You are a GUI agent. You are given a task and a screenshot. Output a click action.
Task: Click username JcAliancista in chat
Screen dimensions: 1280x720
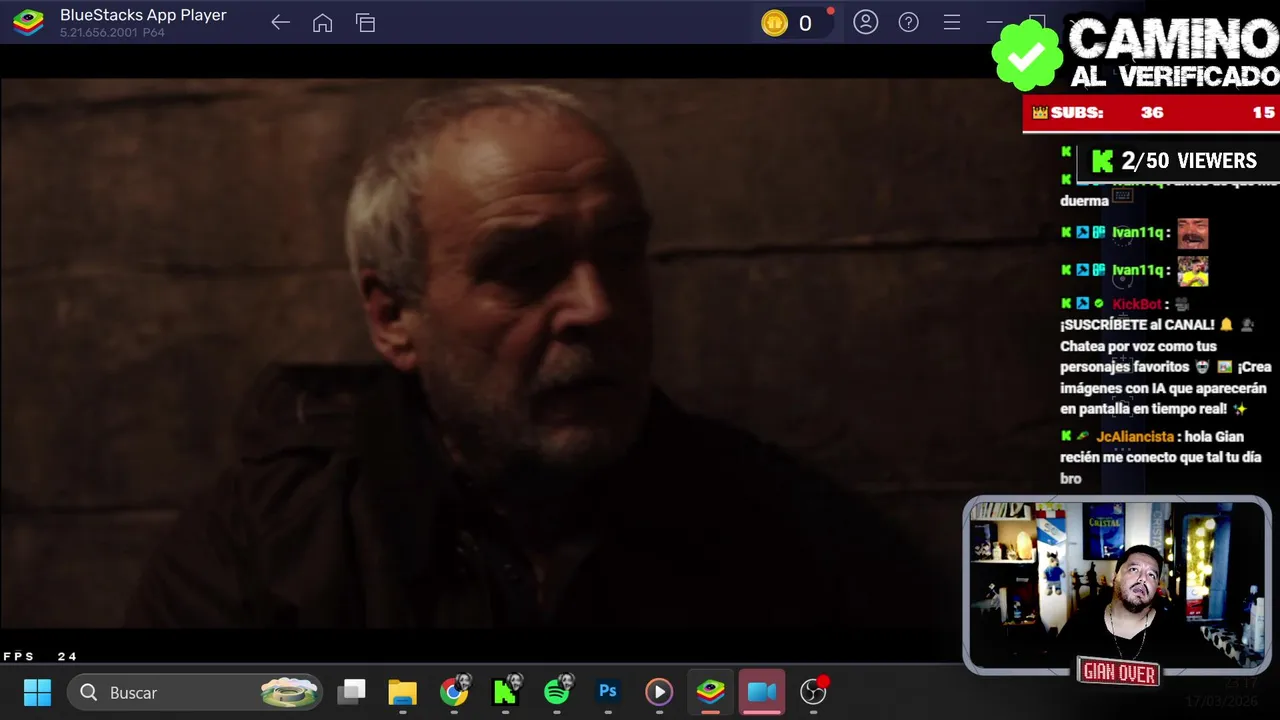click(x=1134, y=437)
